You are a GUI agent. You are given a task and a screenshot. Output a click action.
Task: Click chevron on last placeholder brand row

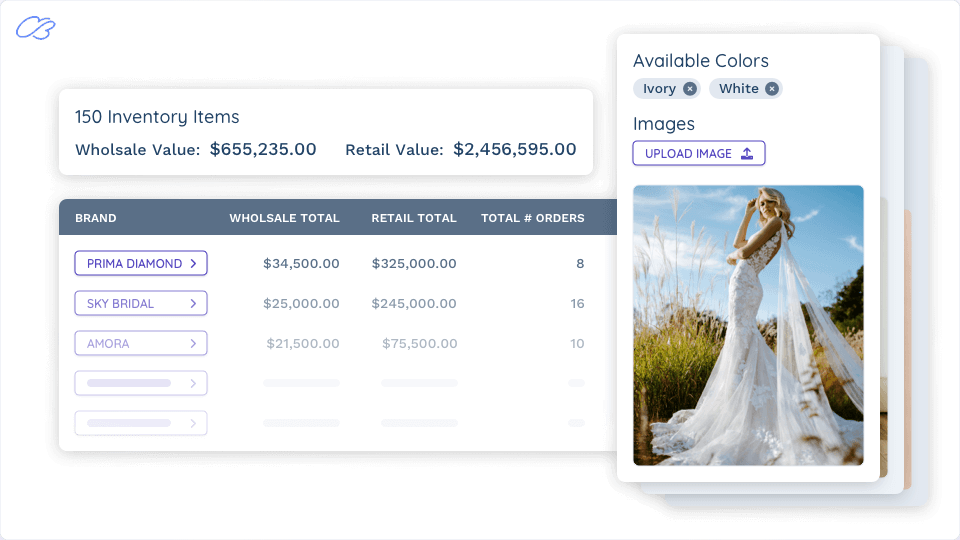[x=194, y=423]
